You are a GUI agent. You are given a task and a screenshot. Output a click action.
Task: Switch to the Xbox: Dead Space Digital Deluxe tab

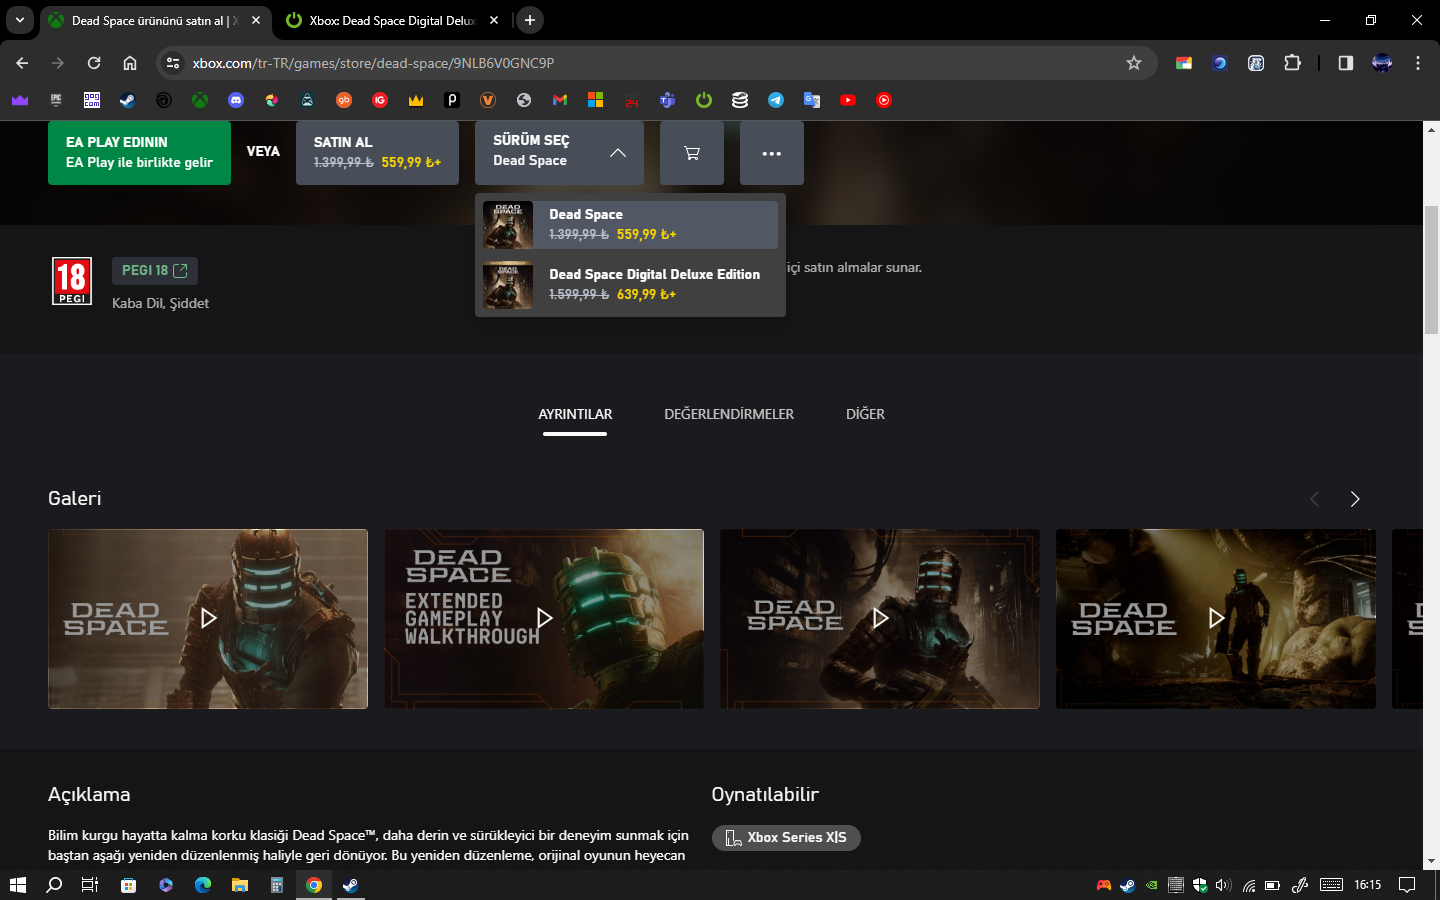390,20
